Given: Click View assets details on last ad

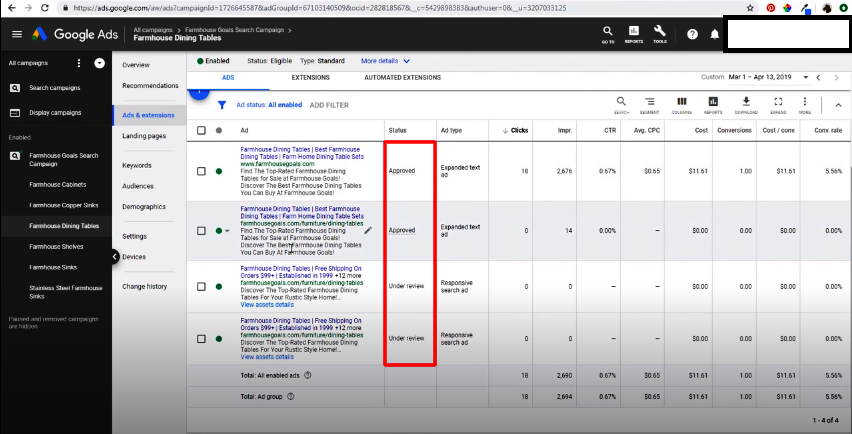Looking at the screenshot, I should point(267,357).
